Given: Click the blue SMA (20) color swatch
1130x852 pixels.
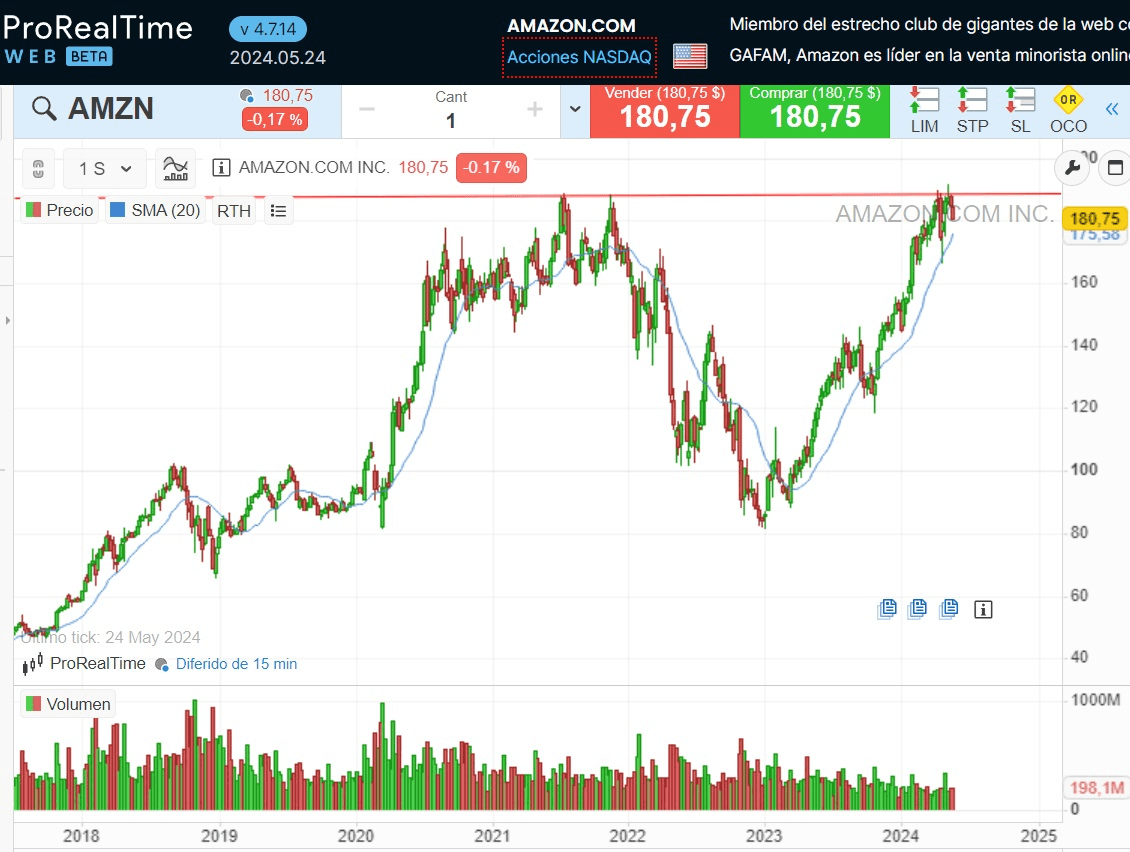Looking at the screenshot, I should click(x=117, y=211).
